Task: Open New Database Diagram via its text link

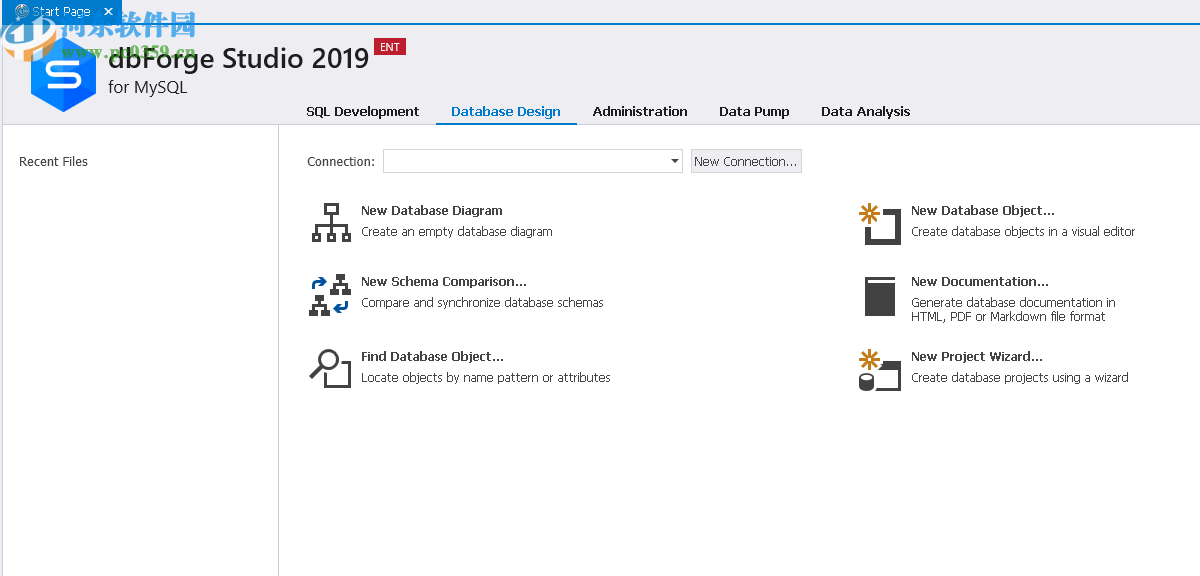Action: [432, 210]
